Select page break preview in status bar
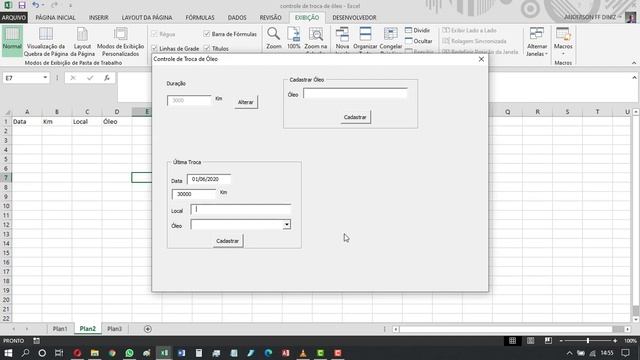This screenshot has height=360, width=640. point(548,340)
